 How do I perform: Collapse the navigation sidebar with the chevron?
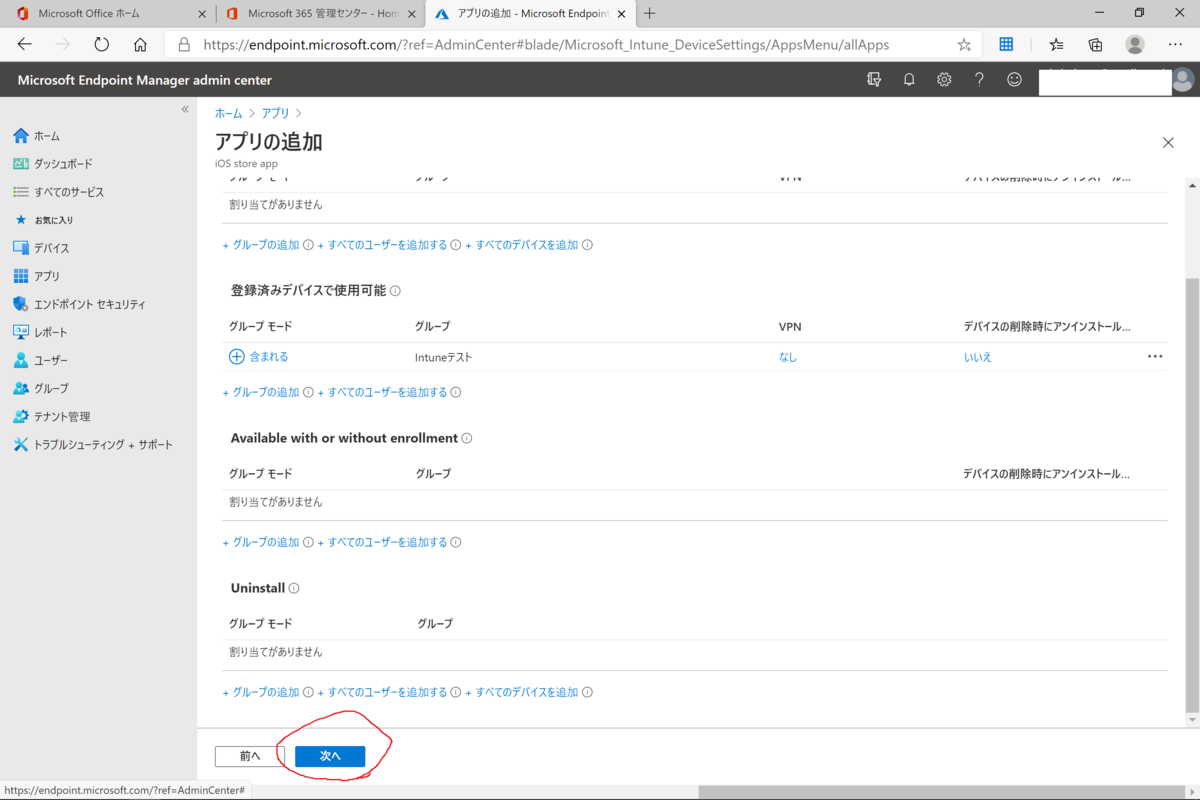(185, 110)
